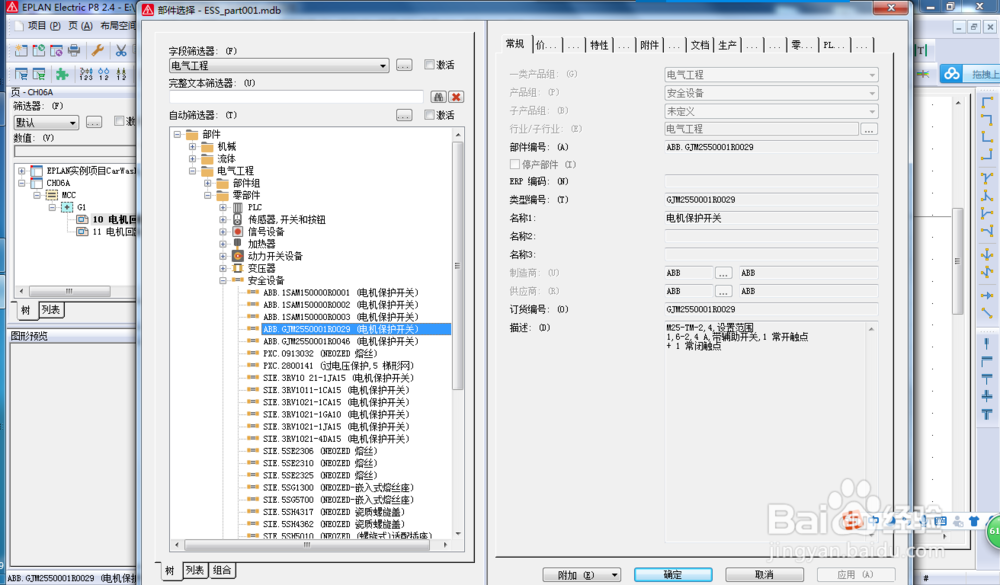Open the 附加 button dropdown arrow

coord(614,575)
